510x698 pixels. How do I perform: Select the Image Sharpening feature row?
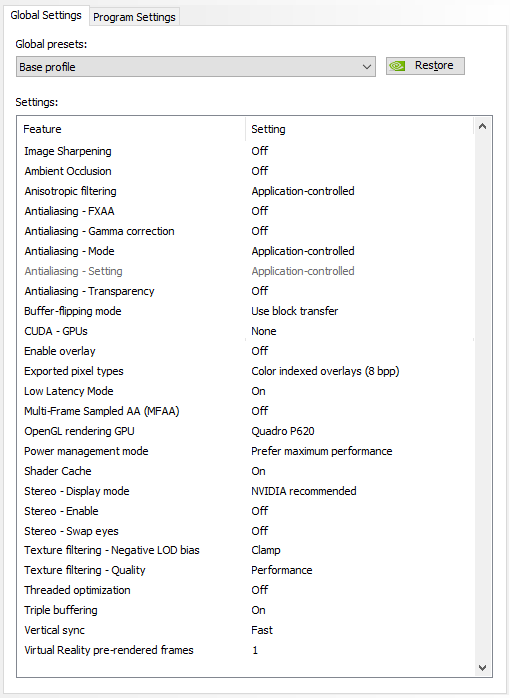[245, 151]
